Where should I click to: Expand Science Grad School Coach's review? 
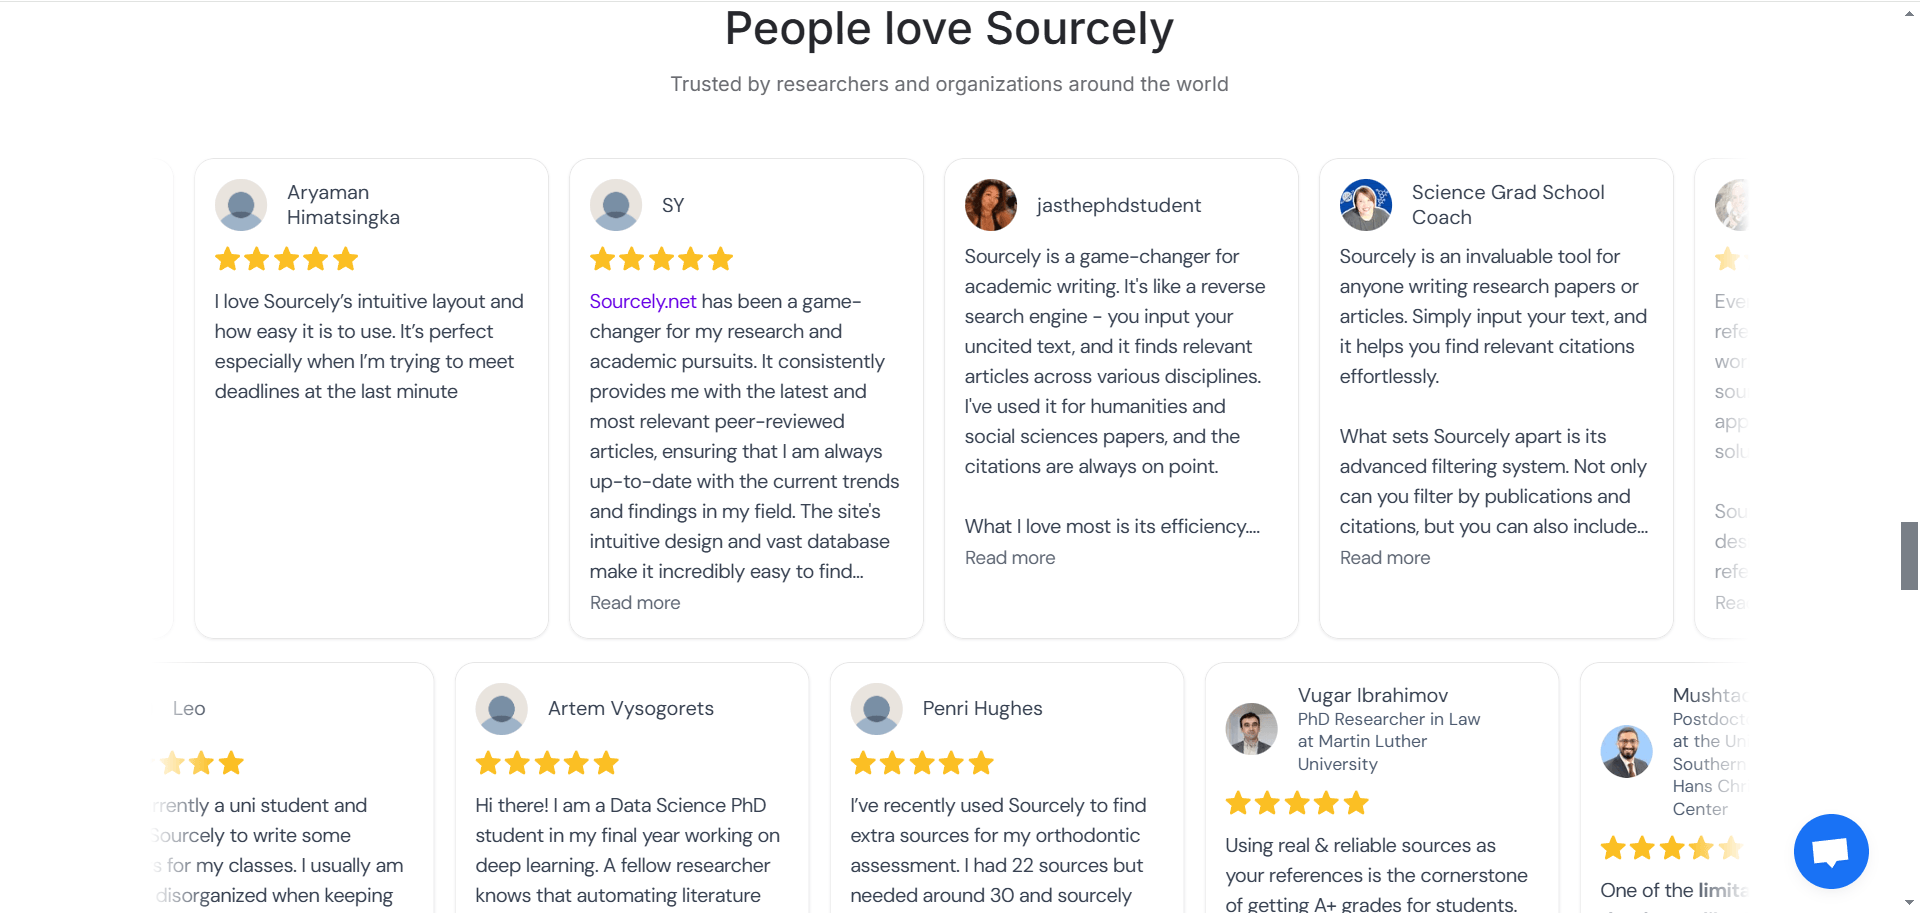pos(1385,558)
